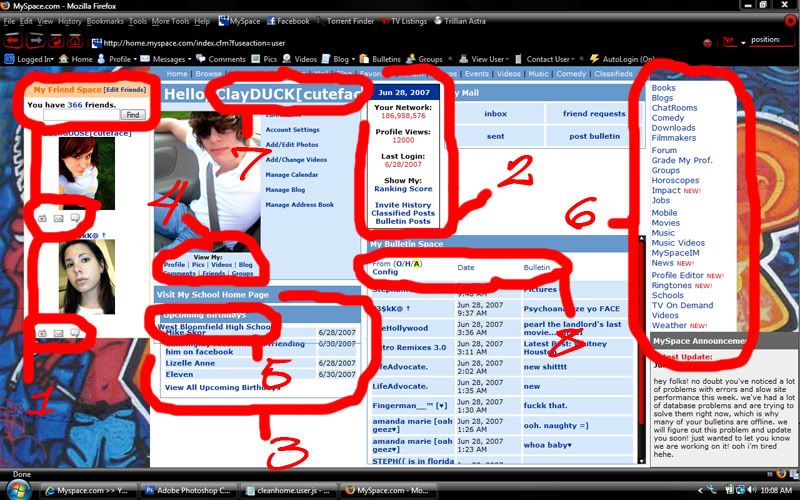Click Account Settings link

click(x=292, y=130)
